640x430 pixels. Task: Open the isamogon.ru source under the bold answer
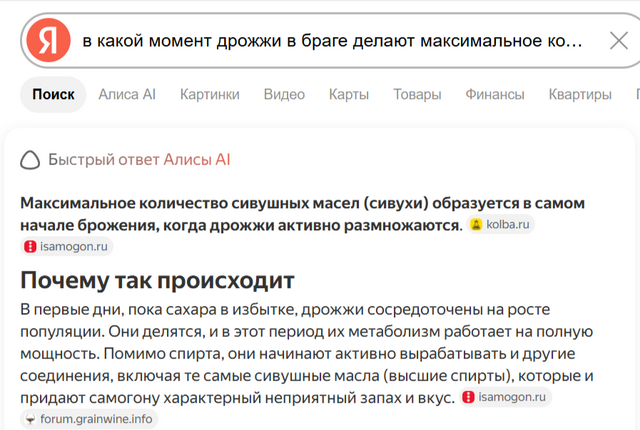[x=67, y=246]
